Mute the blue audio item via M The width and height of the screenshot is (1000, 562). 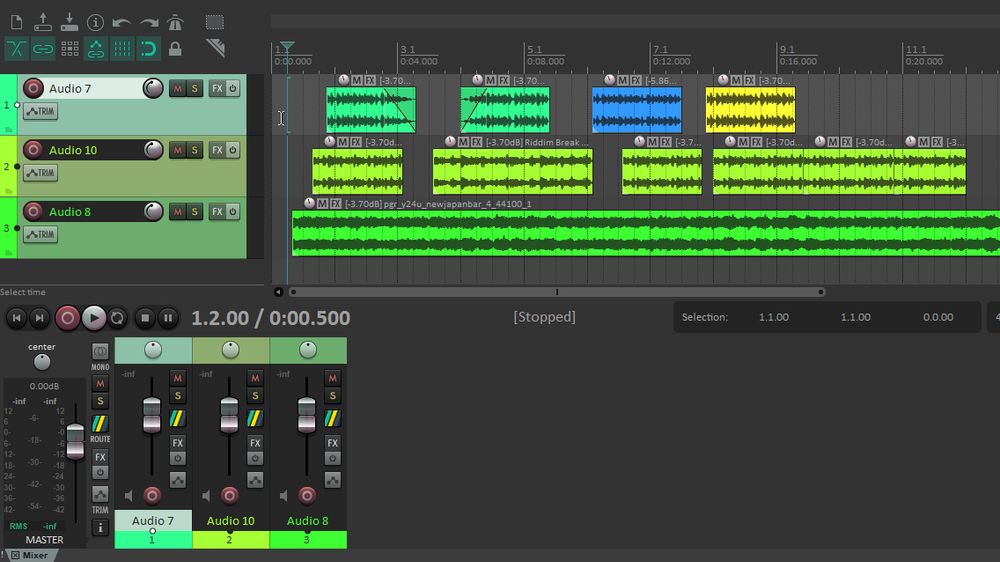[x=622, y=80]
